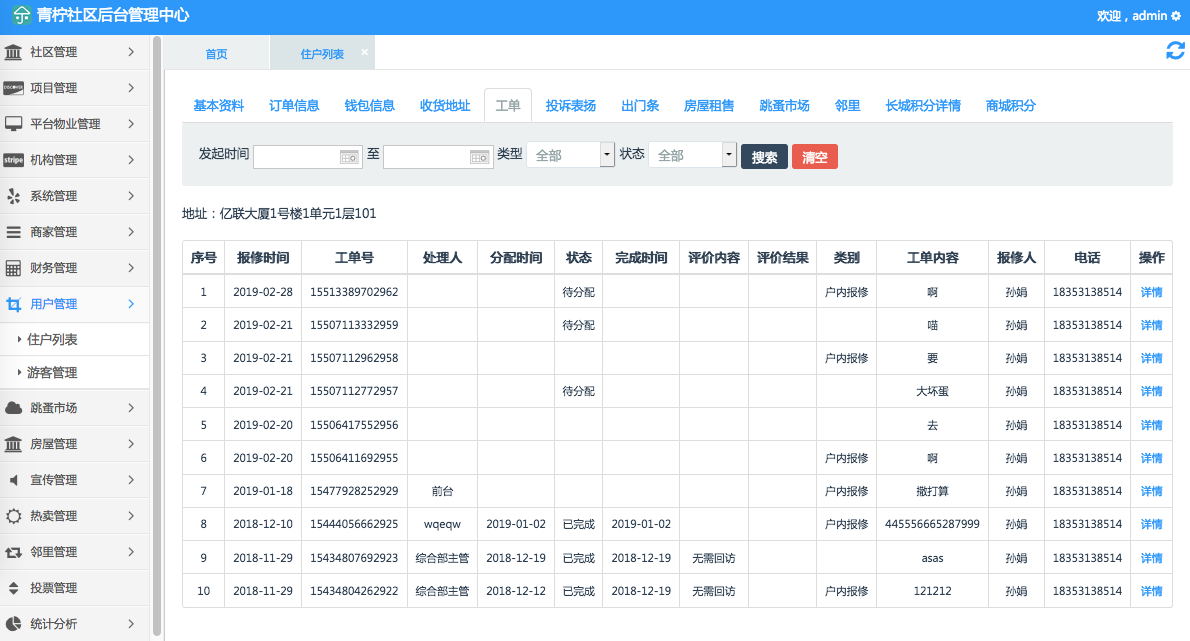Click the 平台物业管理 monitor icon
The image size is (1190, 641).
tap(13, 124)
